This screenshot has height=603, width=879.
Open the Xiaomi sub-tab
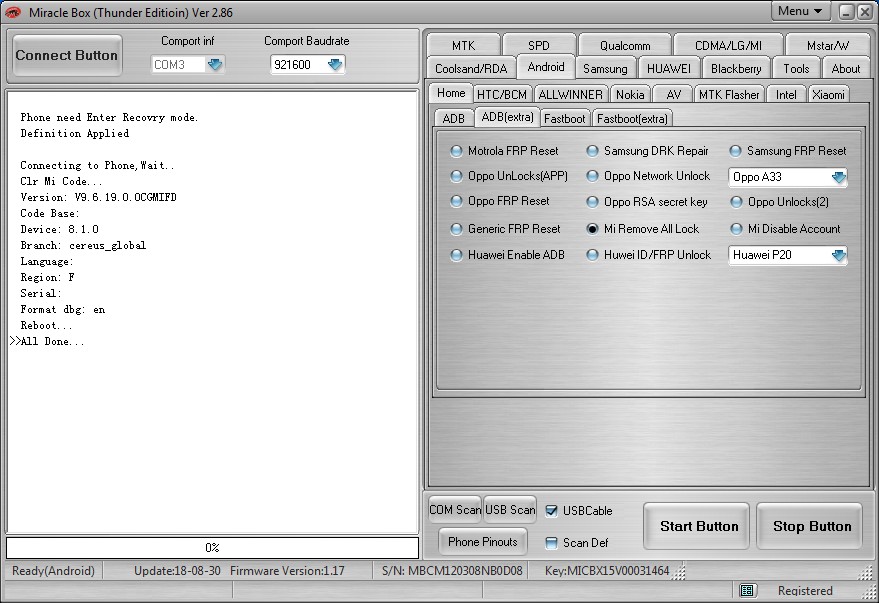[x=828, y=95]
